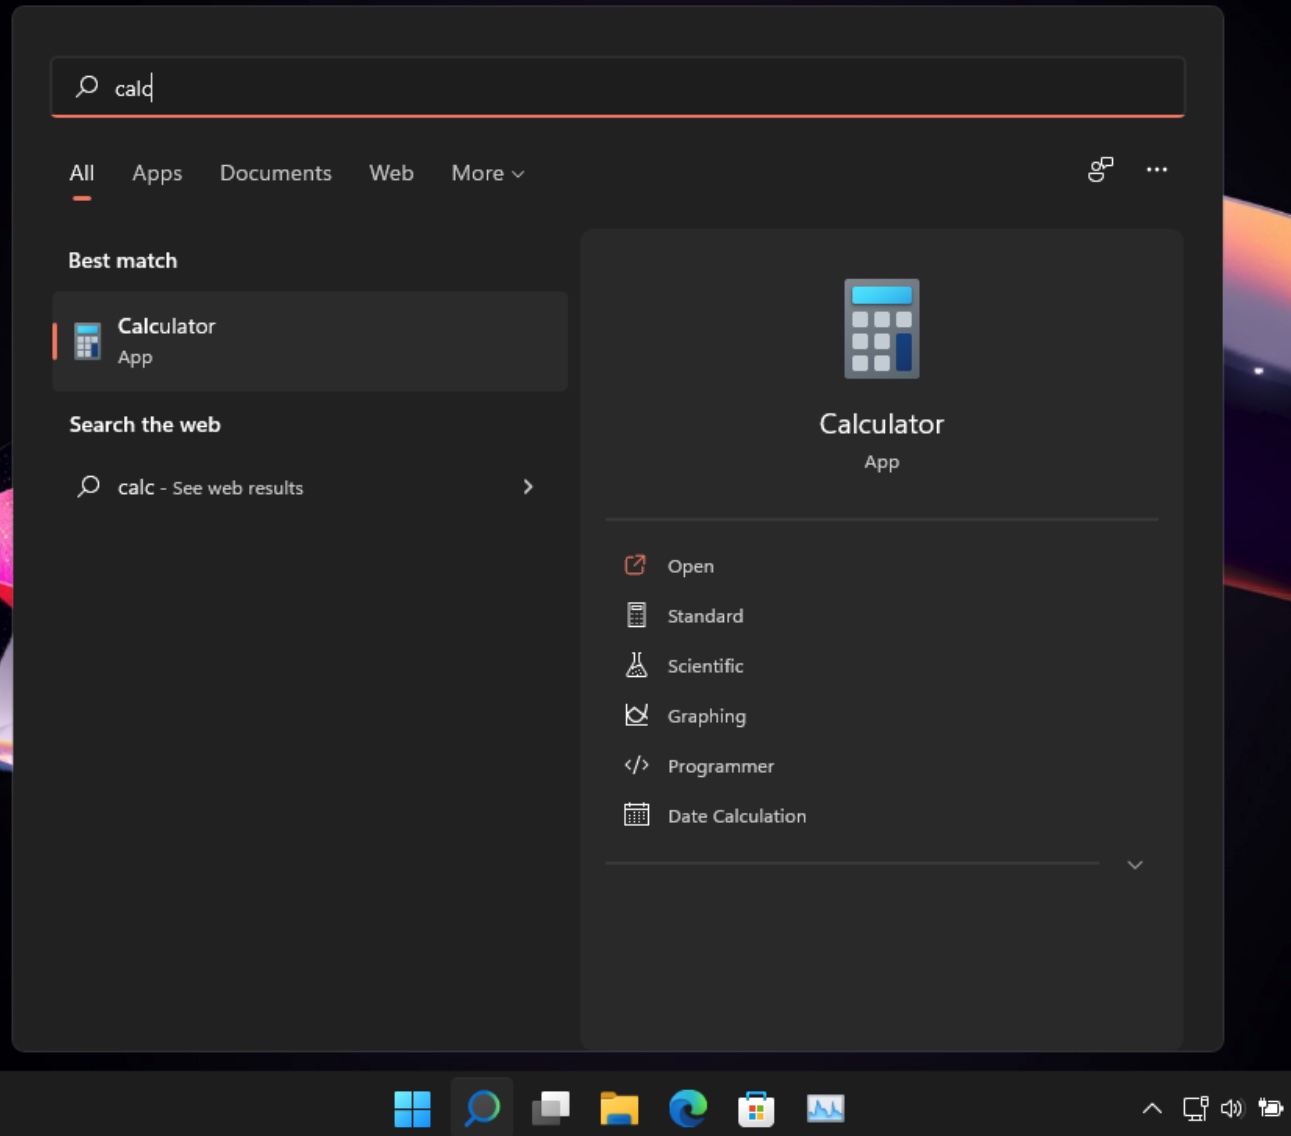Expand the More filter dropdown
Image resolution: width=1291 pixels, height=1136 pixels.
pos(487,173)
